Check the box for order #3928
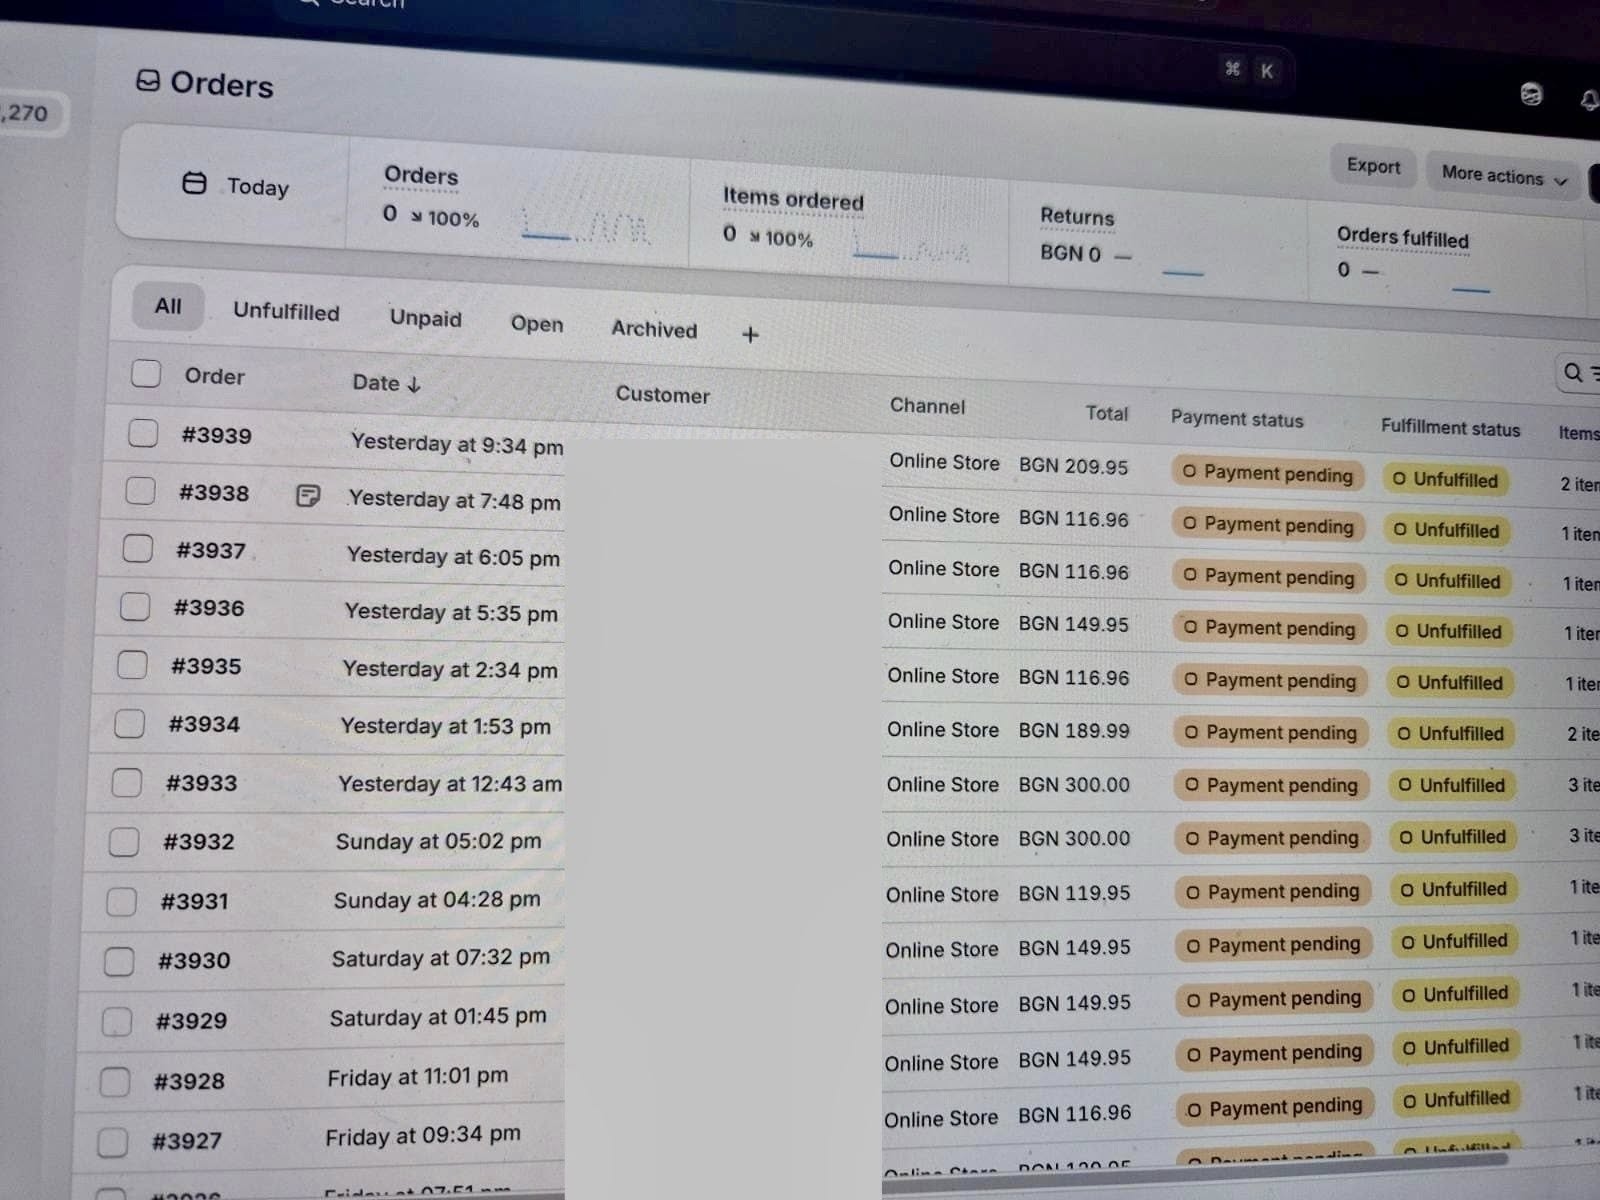1600x1200 pixels. tap(115, 1081)
